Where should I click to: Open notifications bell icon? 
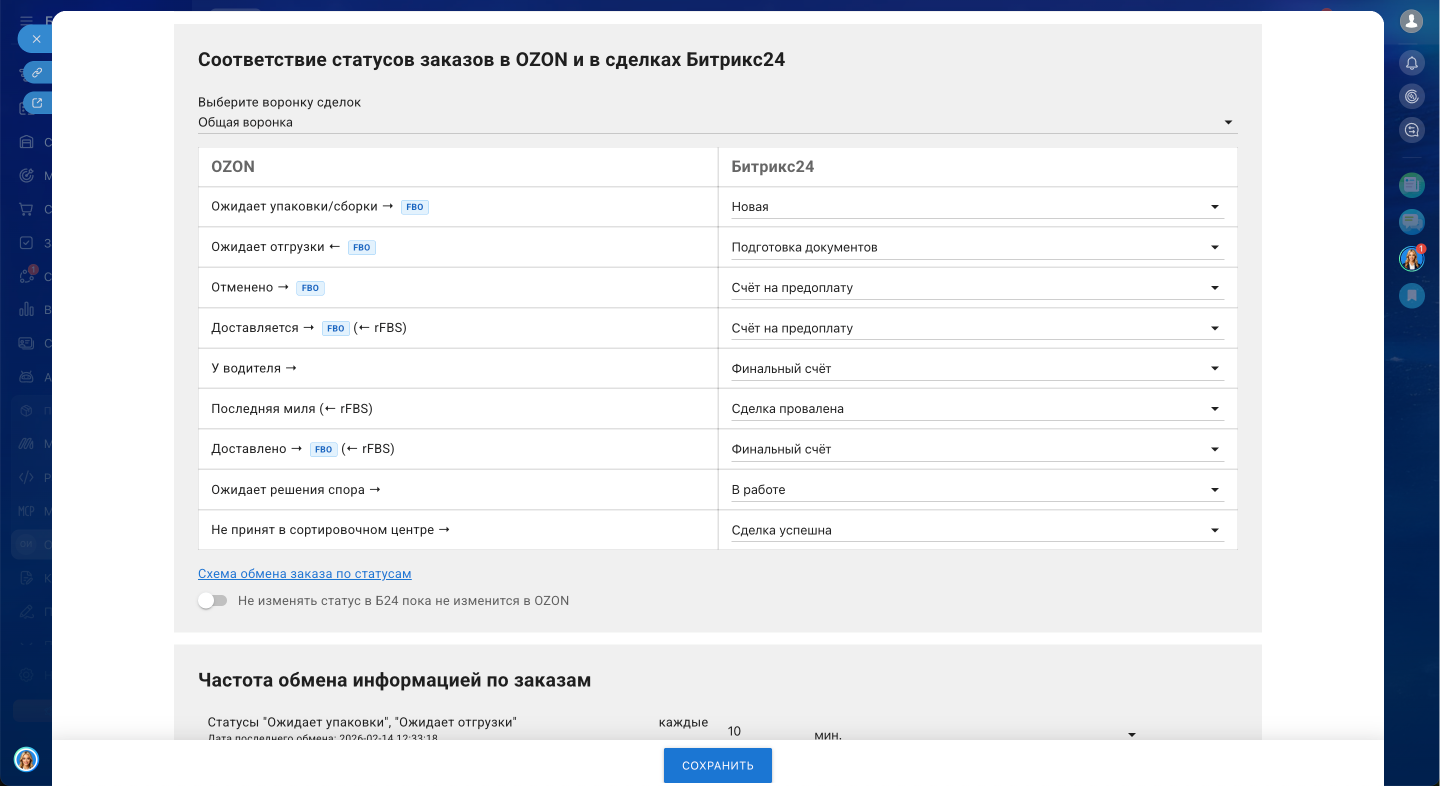[x=1411, y=63]
